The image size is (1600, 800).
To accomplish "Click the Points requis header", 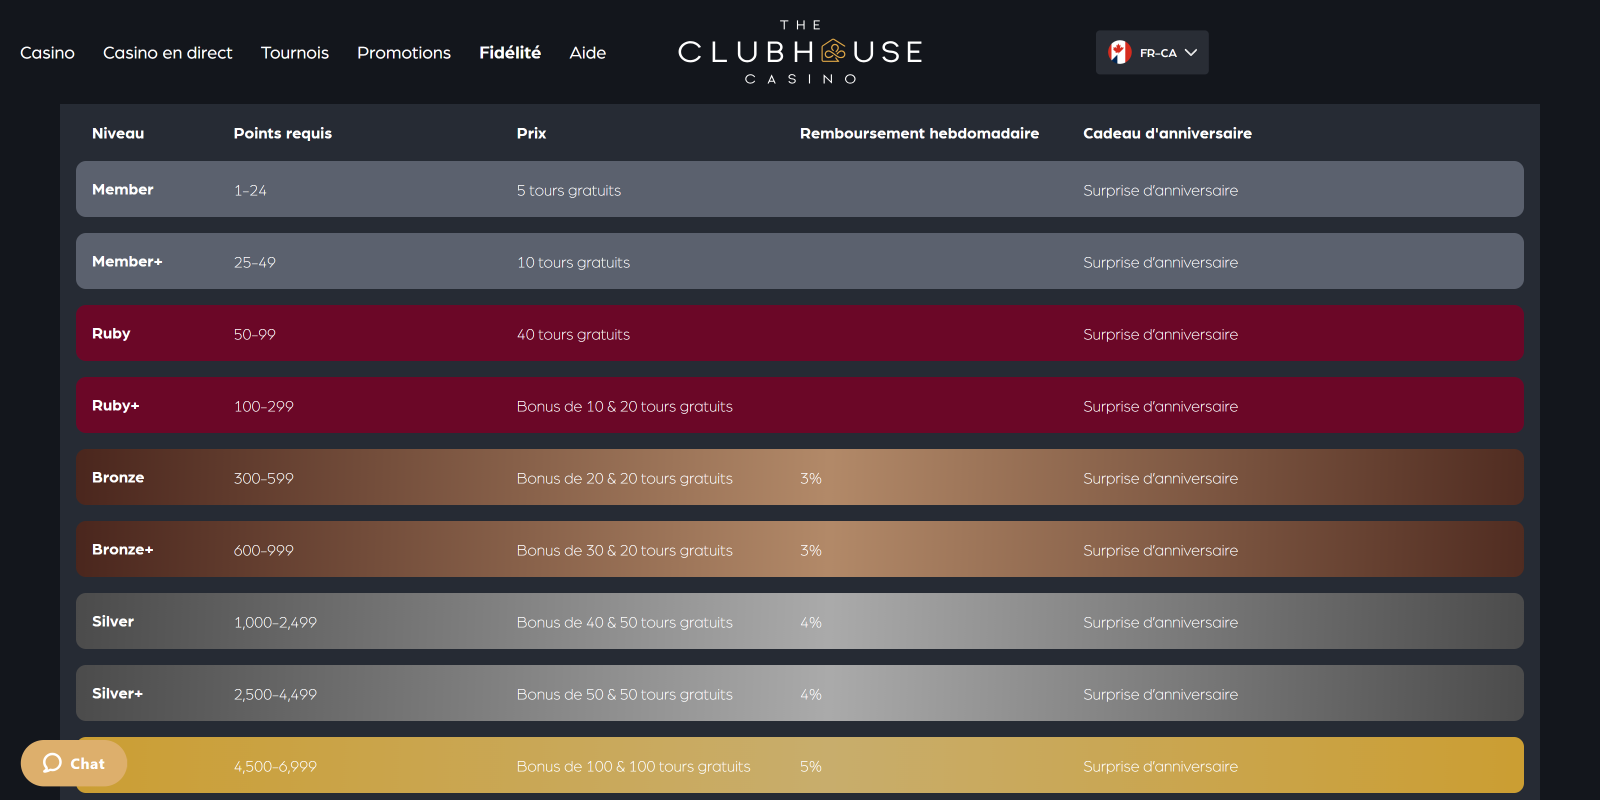I will pos(283,133).
